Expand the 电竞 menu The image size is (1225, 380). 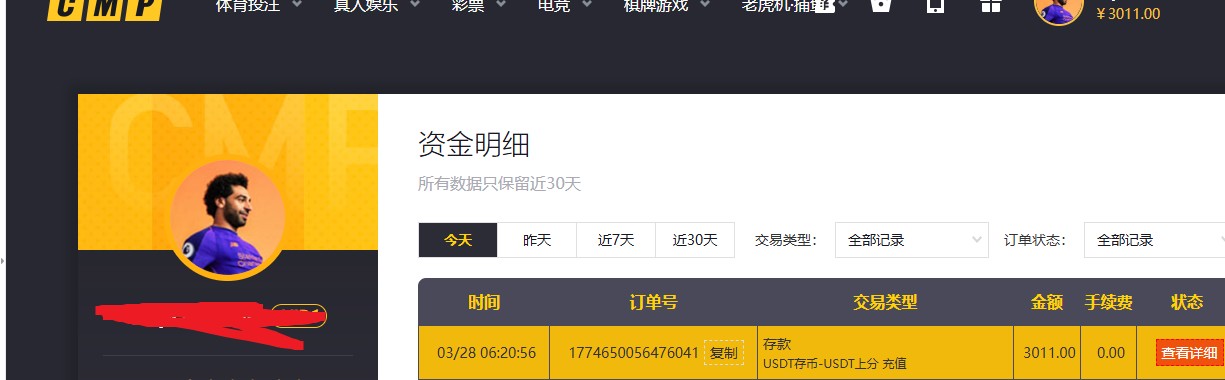(565, 5)
